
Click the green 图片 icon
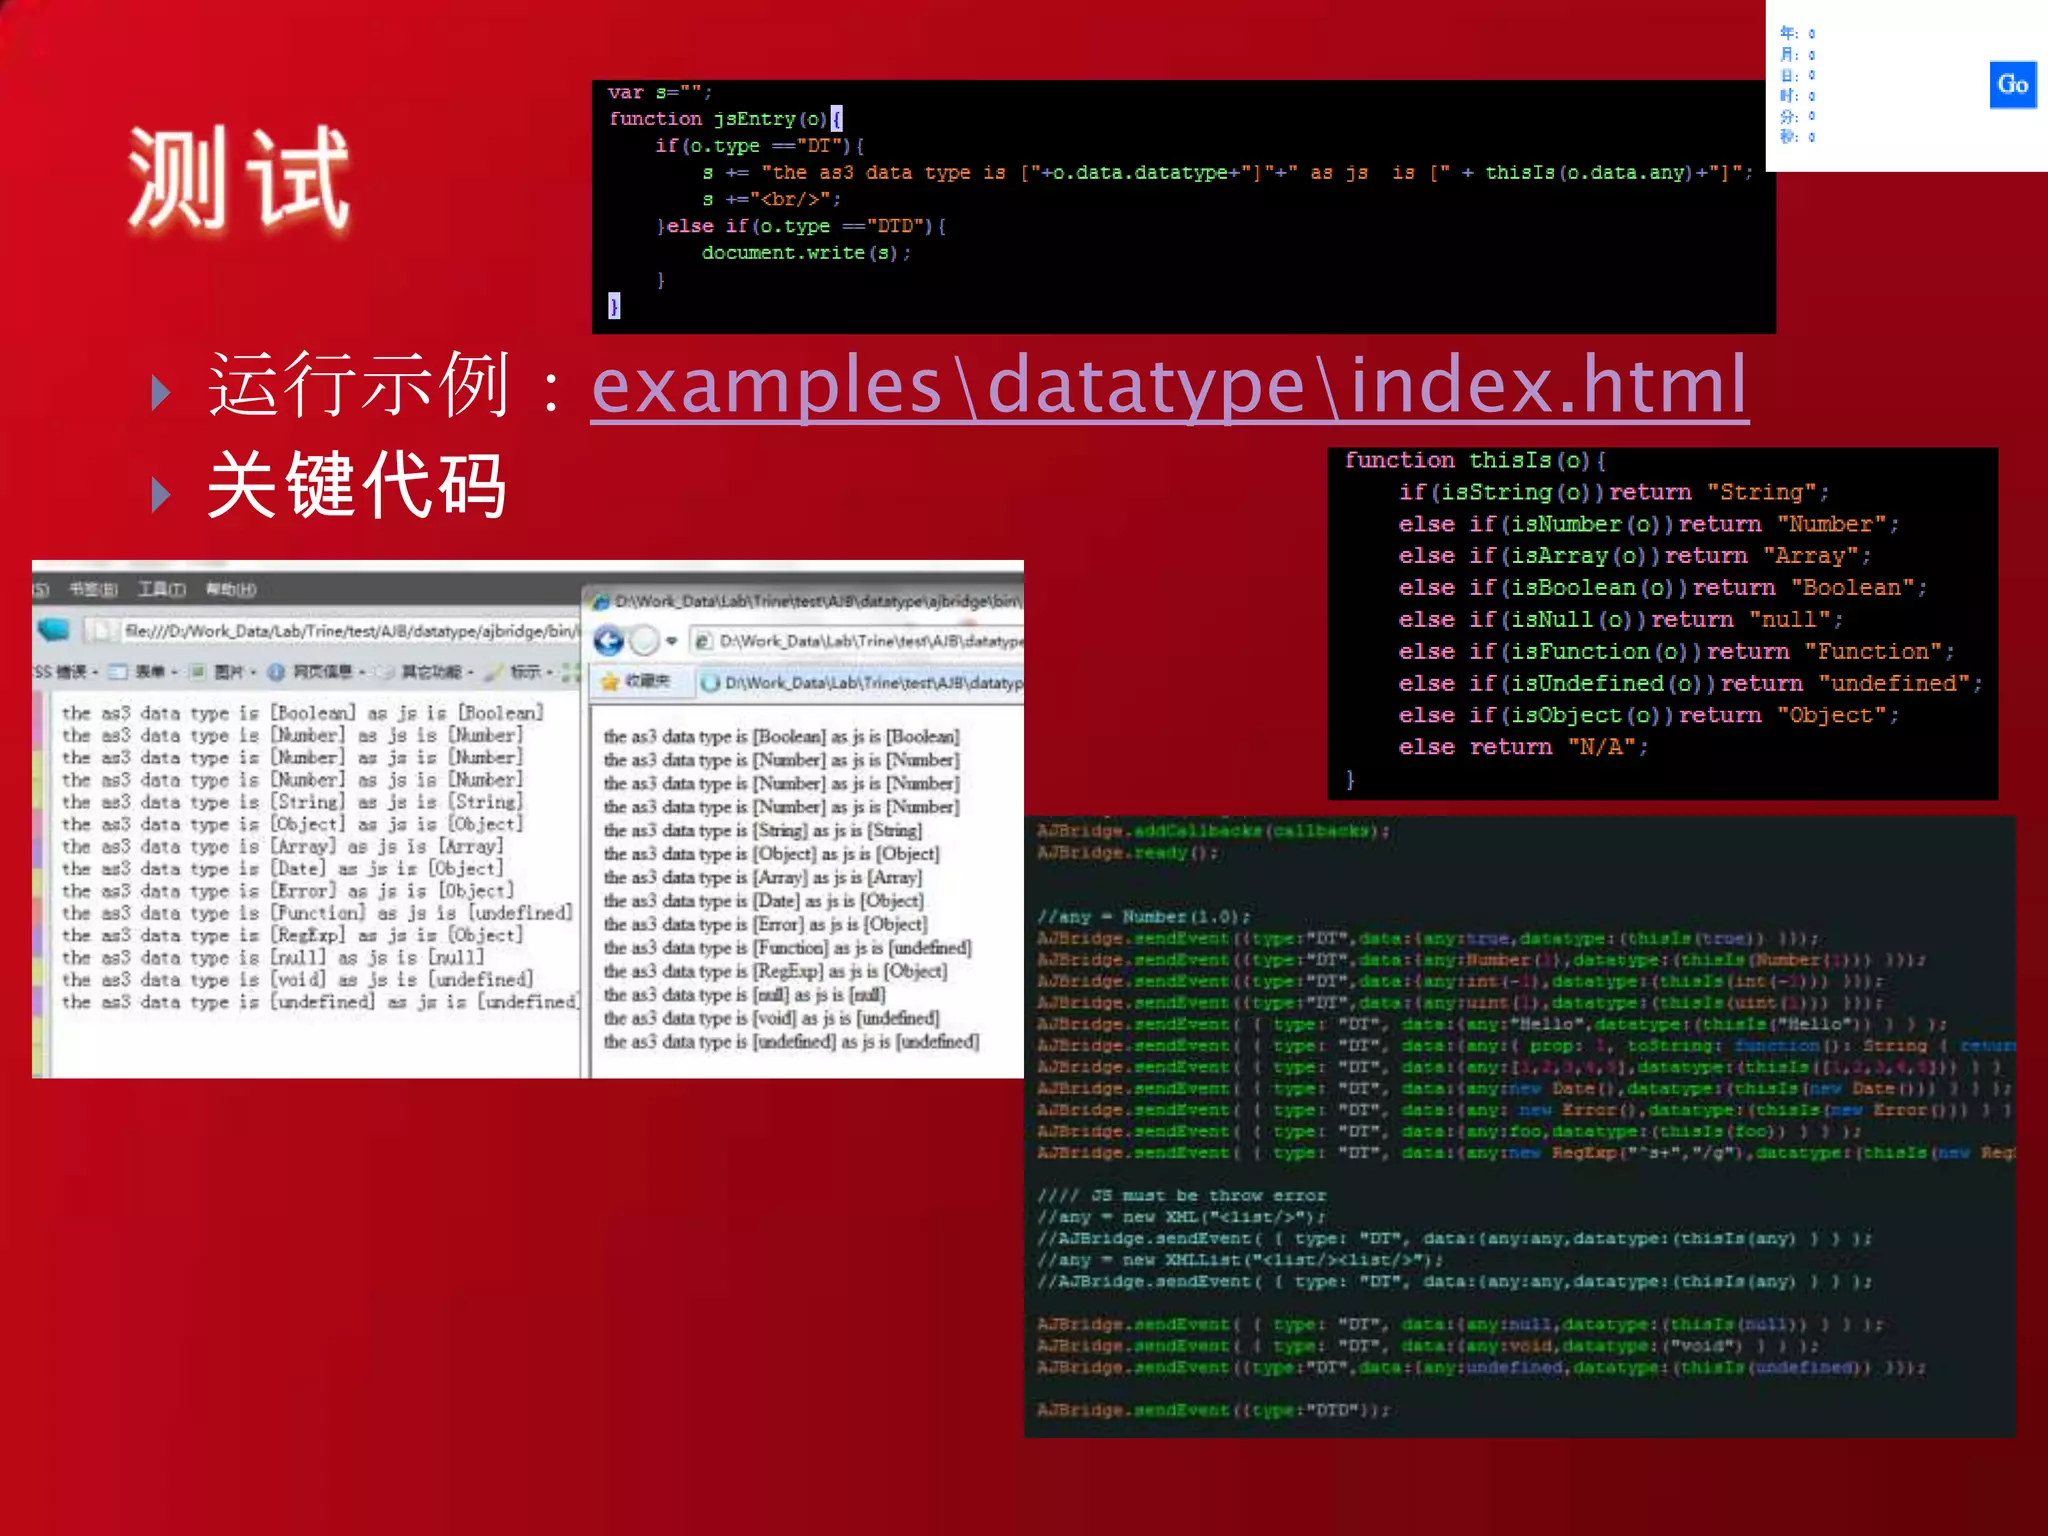tap(198, 671)
